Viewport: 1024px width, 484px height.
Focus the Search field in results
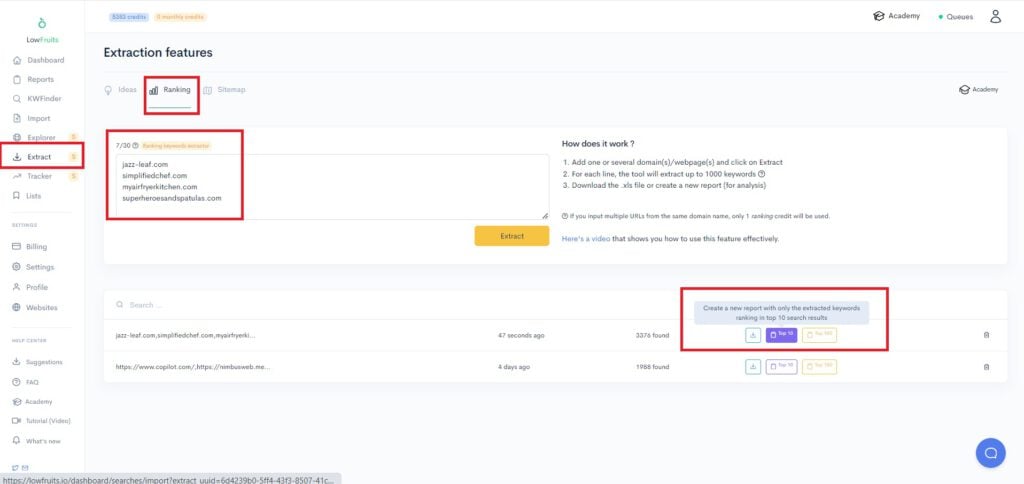[x=300, y=304]
